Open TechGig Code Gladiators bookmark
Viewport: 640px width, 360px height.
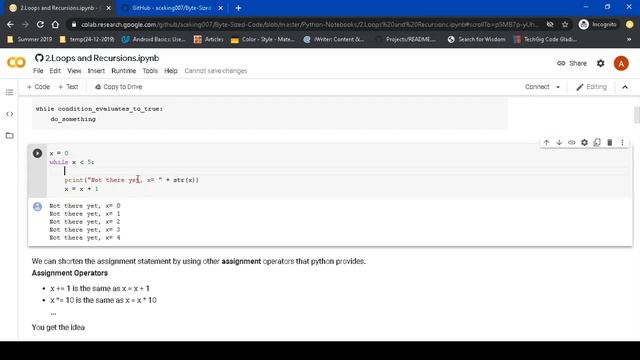pos(546,40)
